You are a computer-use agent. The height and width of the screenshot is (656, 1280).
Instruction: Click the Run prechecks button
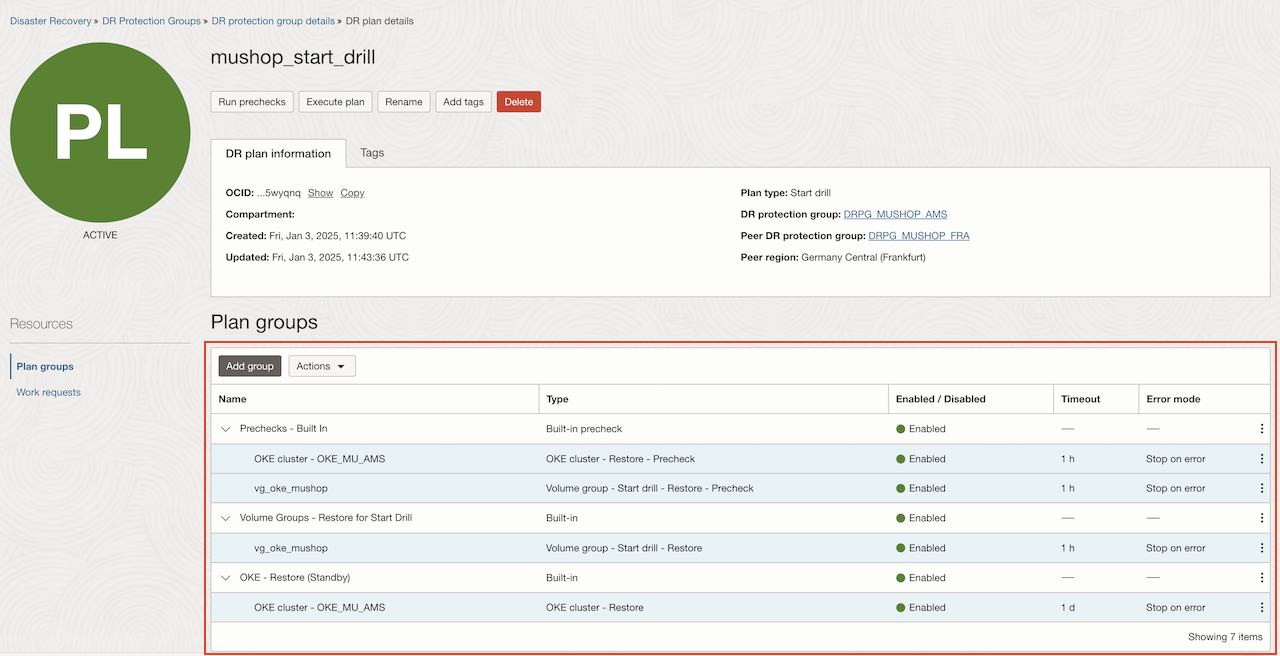click(x=253, y=101)
